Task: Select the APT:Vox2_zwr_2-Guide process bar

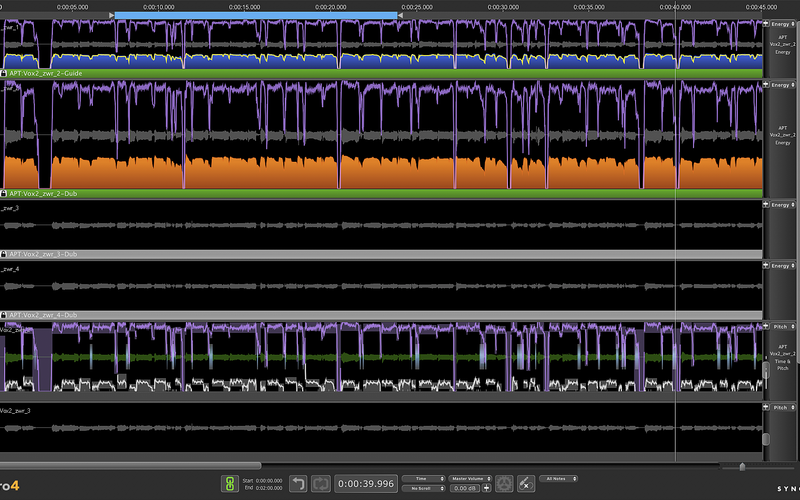Action: pyautogui.click(x=381, y=73)
